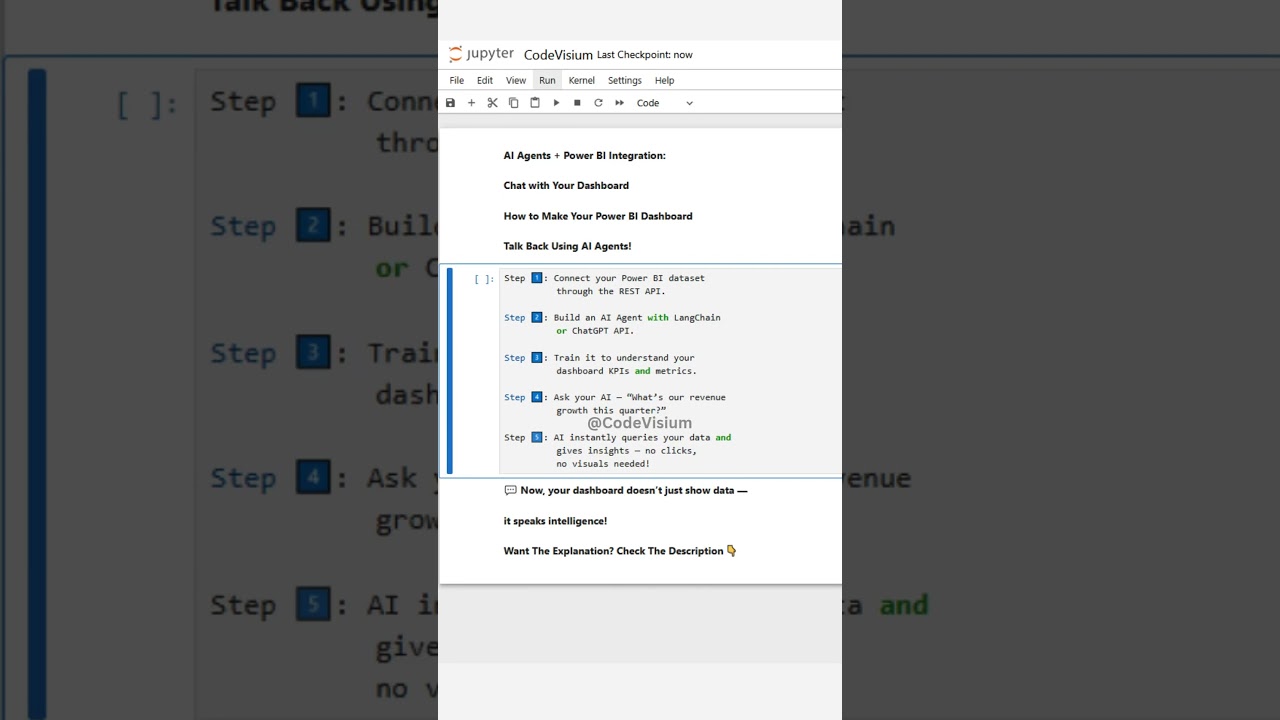Rename the notebook title CodeVisium
Image resolution: width=1280 pixels, height=720 pixels.
pyautogui.click(x=558, y=55)
